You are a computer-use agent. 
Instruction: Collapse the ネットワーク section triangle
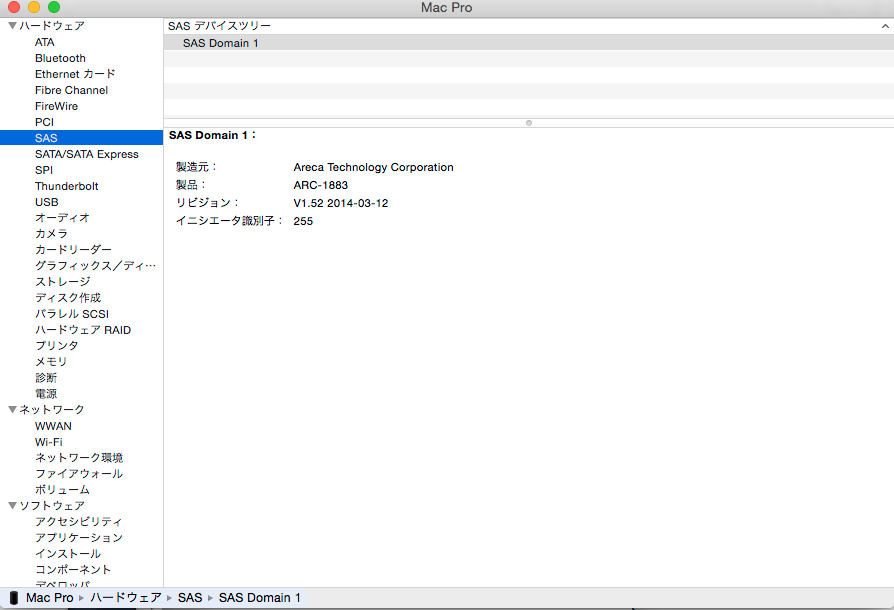click(x=12, y=409)
